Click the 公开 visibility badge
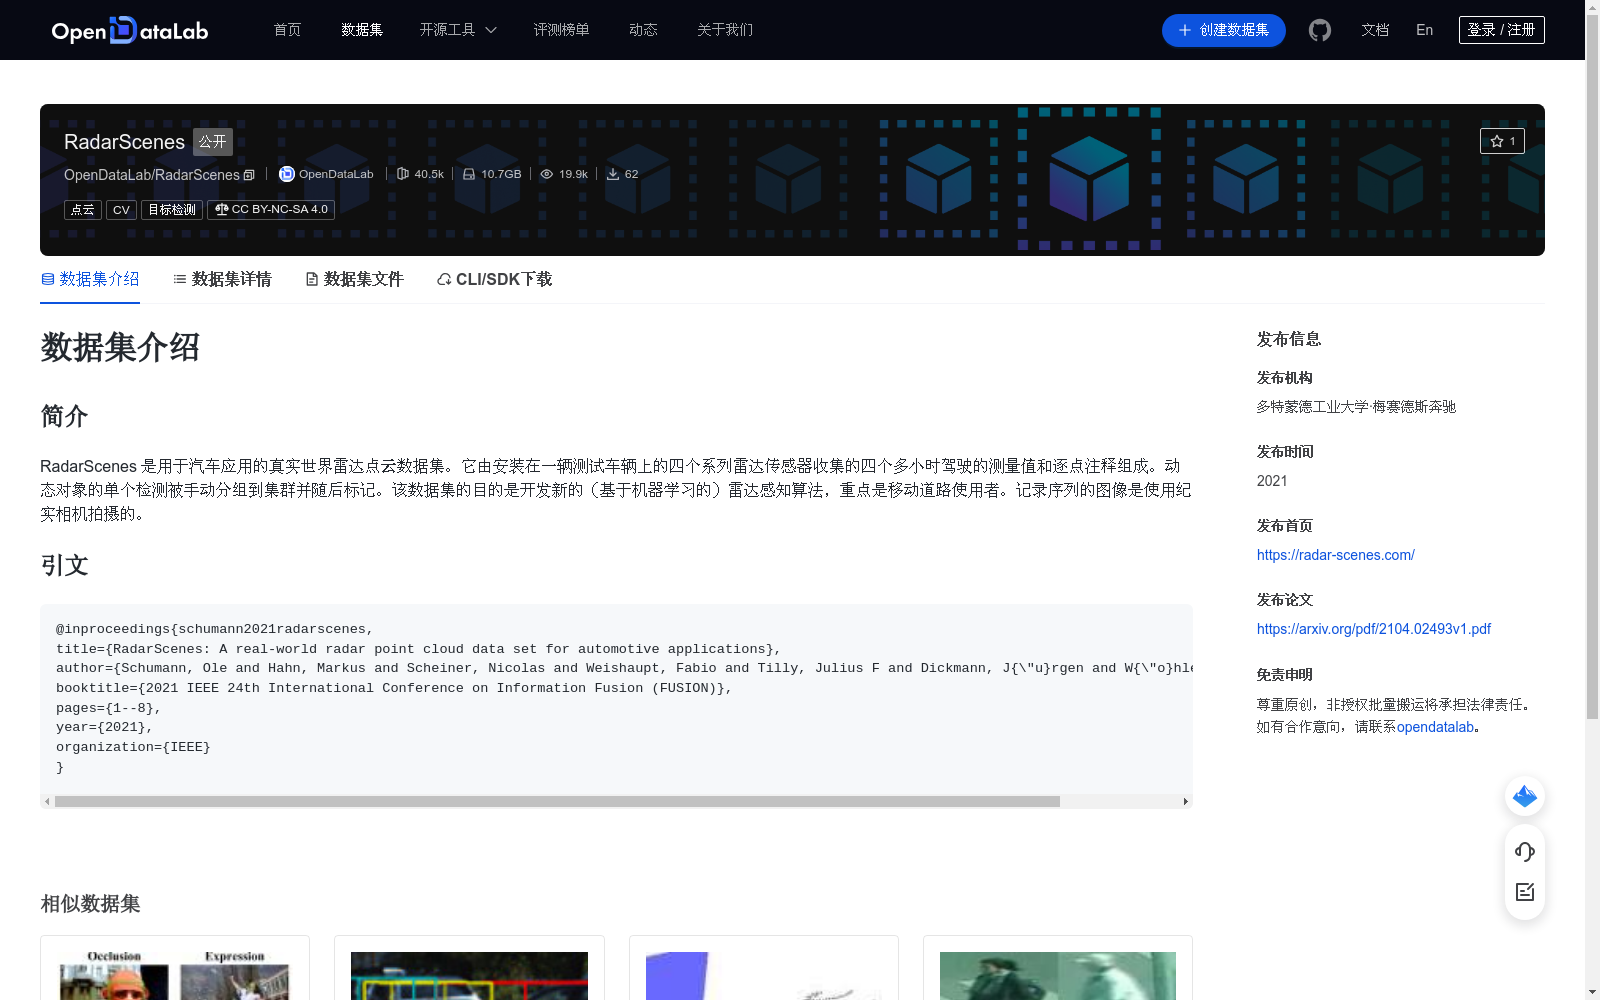 pyautogui.click(x=213, y=142)
